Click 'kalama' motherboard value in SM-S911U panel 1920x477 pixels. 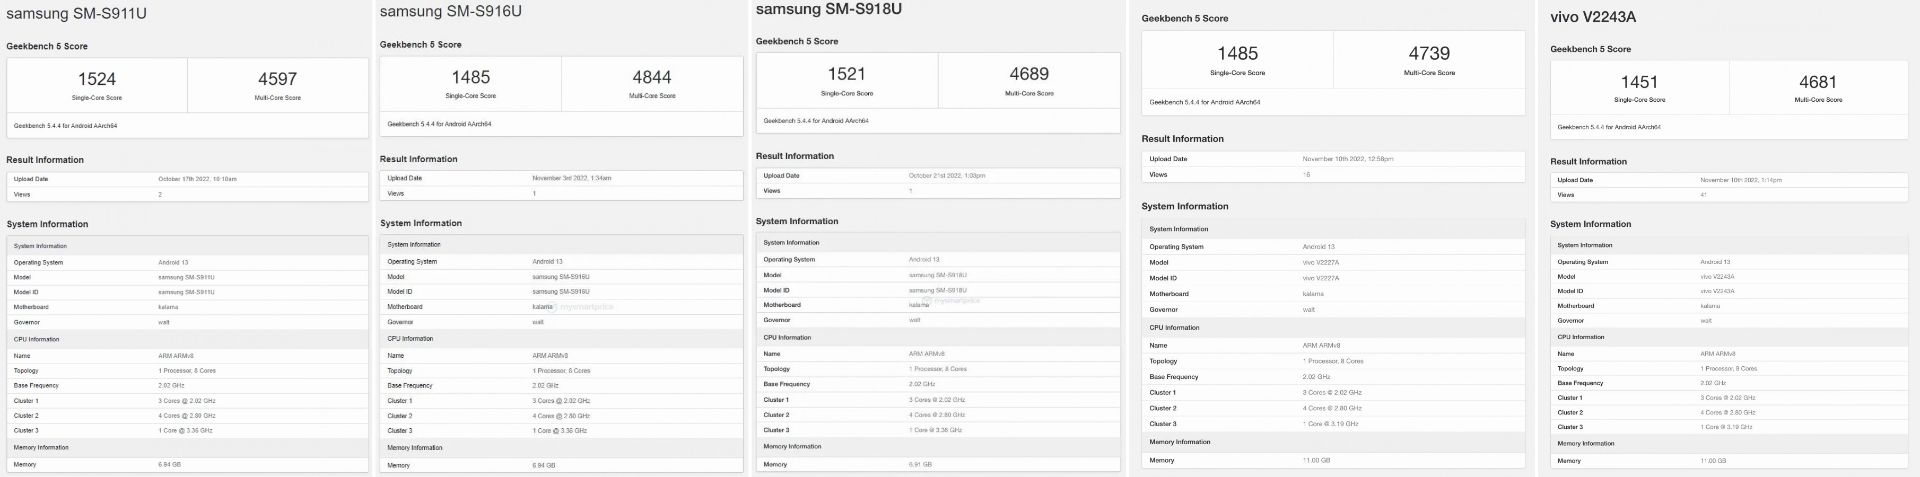tap(168, 307)
